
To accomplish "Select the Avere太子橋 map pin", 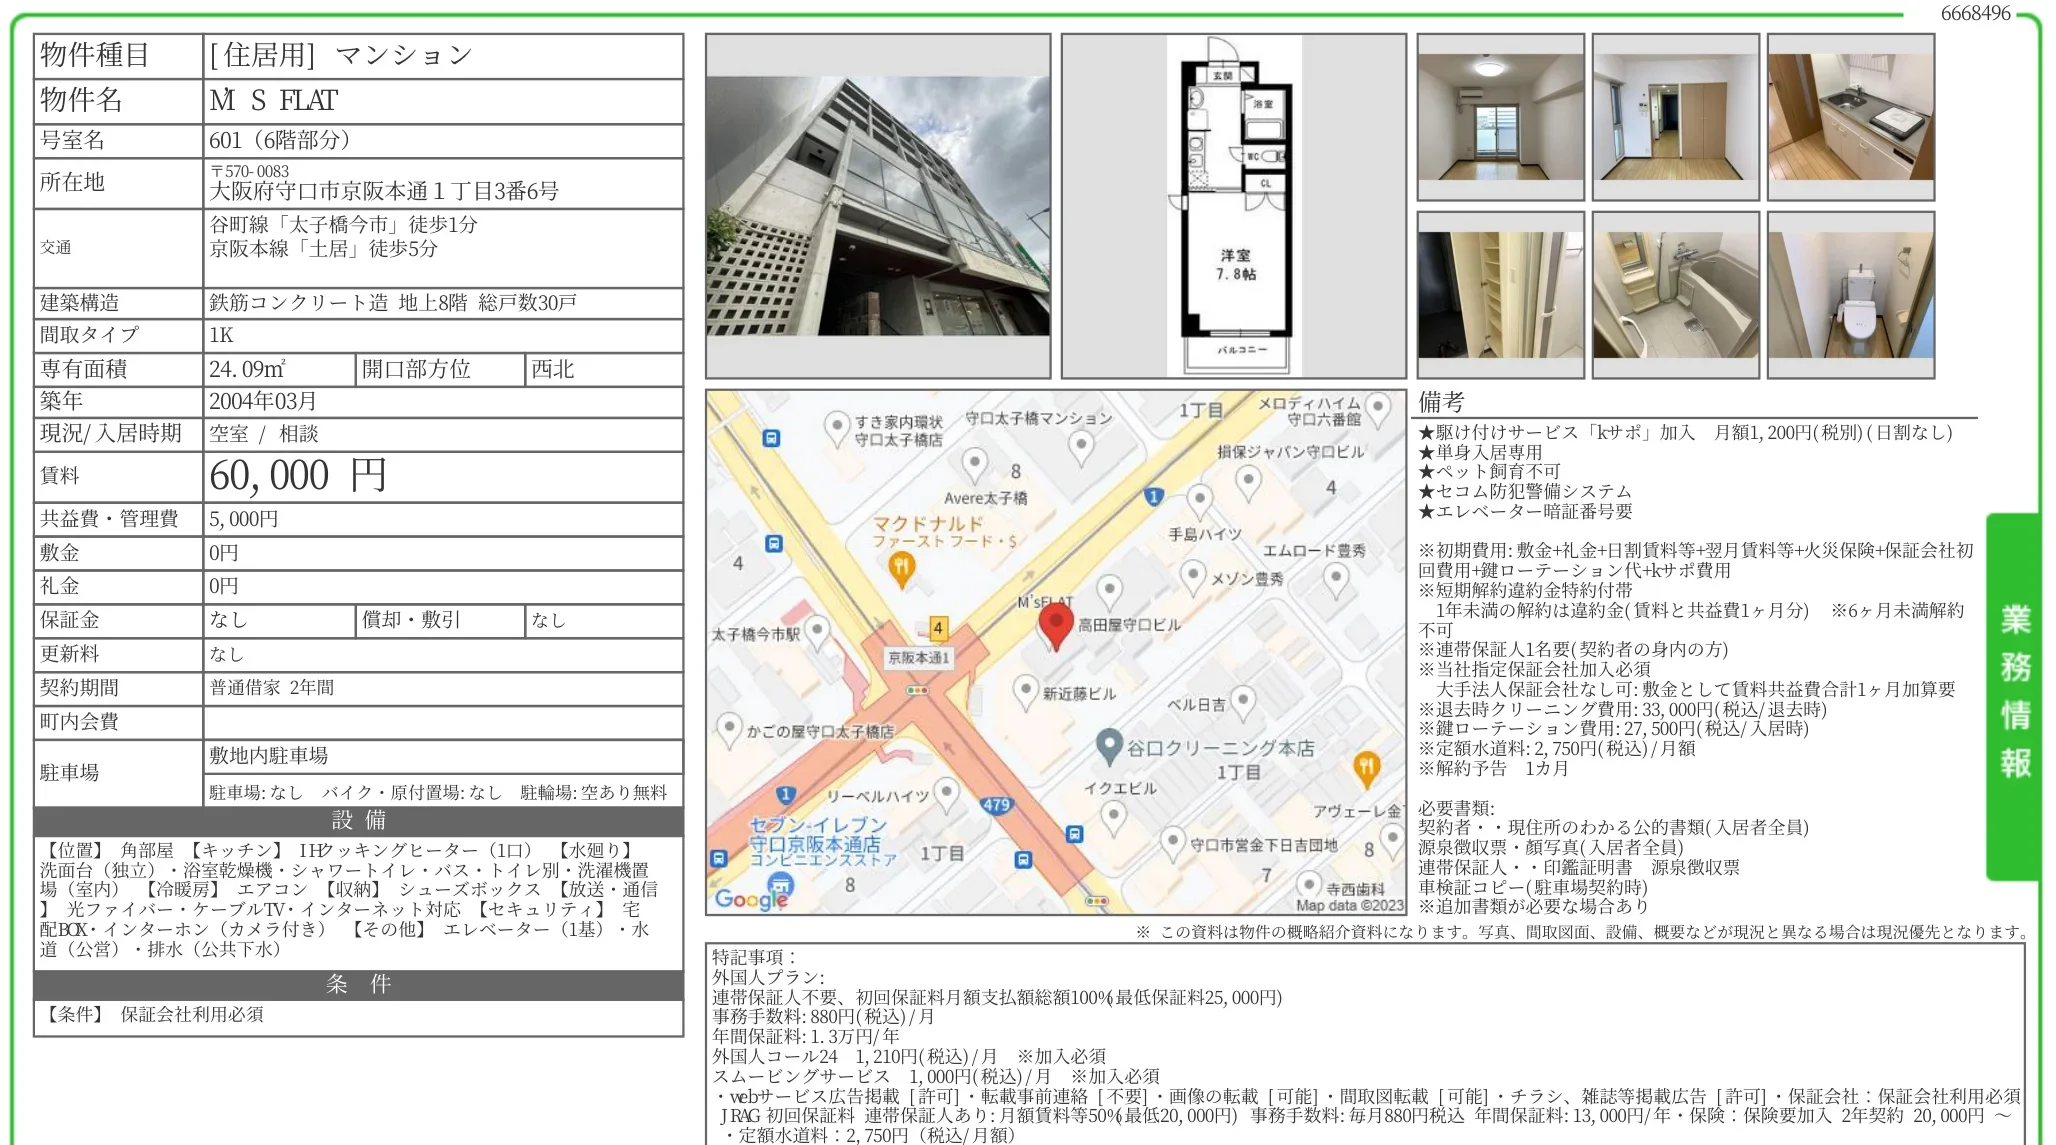I will (x=975, y=464).
